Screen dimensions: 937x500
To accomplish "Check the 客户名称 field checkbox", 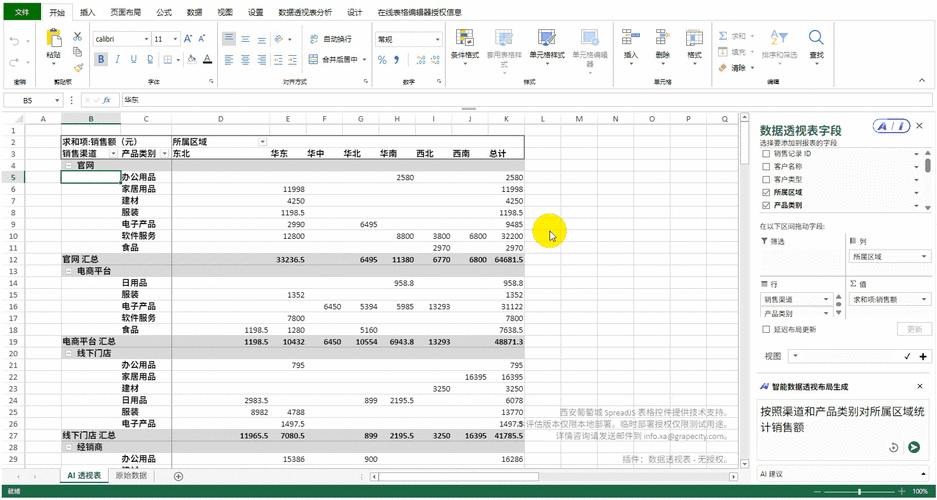I will (x=766, y=167).
